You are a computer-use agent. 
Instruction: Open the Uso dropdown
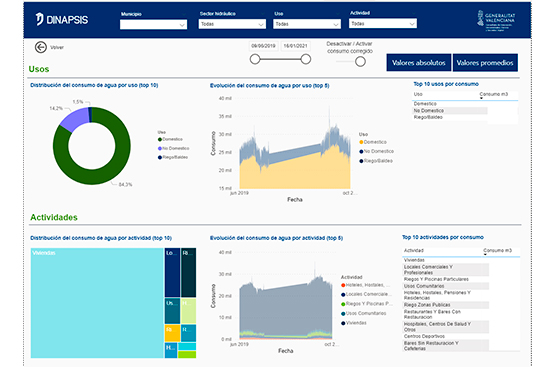click(x=307, y=24)
